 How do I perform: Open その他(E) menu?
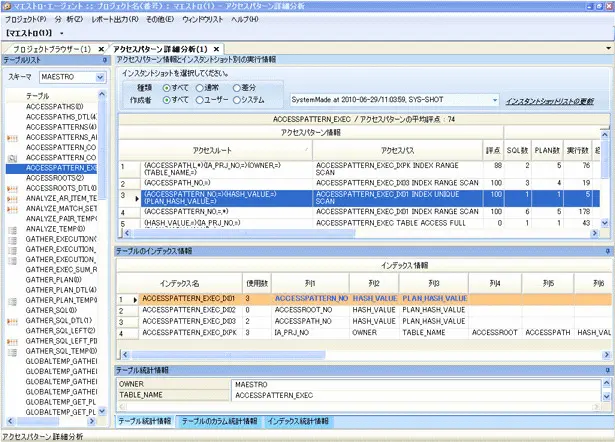pos(160,19)
